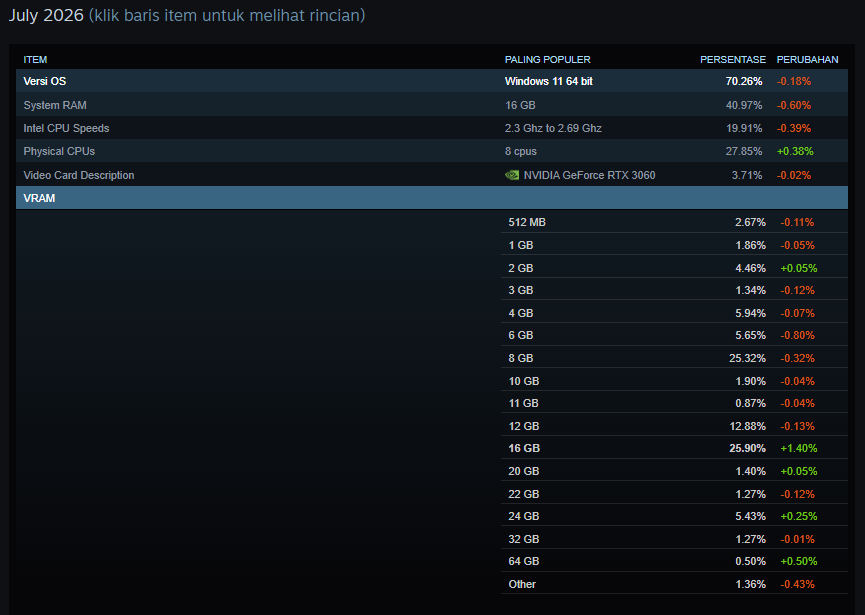Click the 12 GB VRAM row
Image resolution: width=865 pixels, height=615 pixels.
click(674, 426)
